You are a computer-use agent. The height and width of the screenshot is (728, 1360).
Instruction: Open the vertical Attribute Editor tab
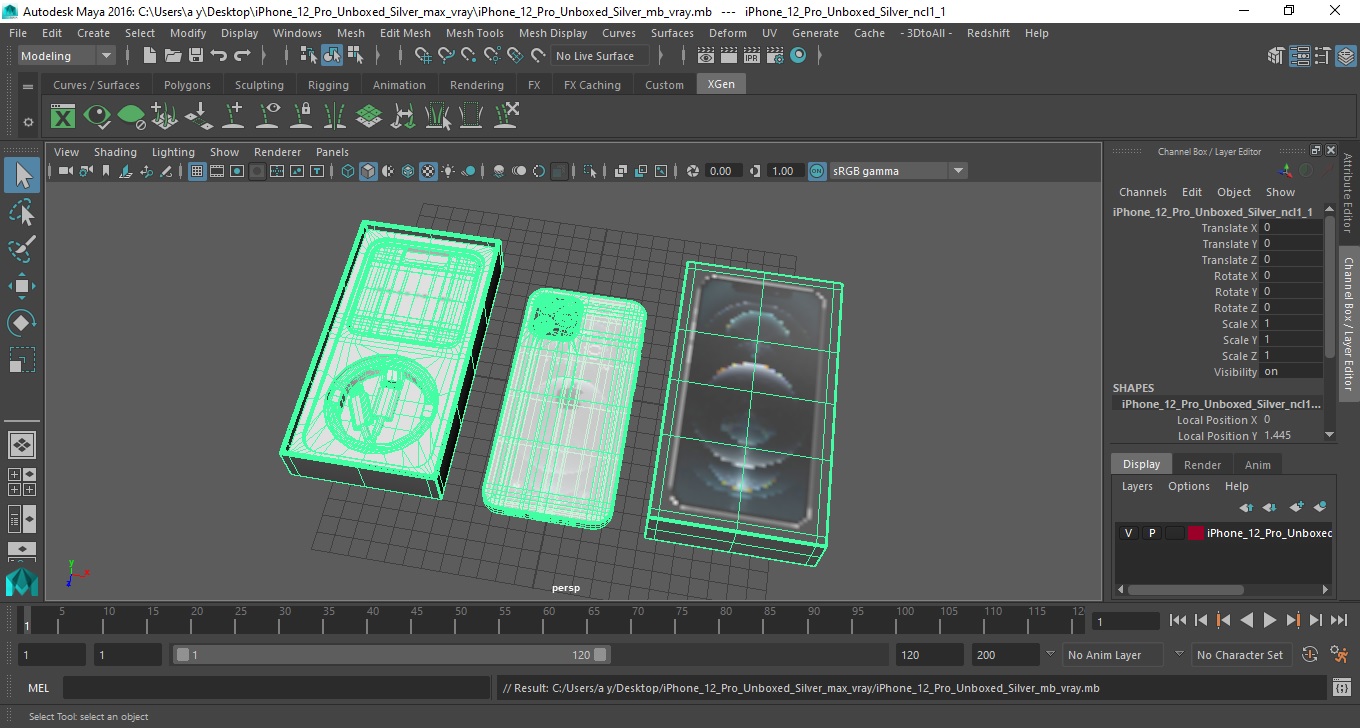point(1348,193)
